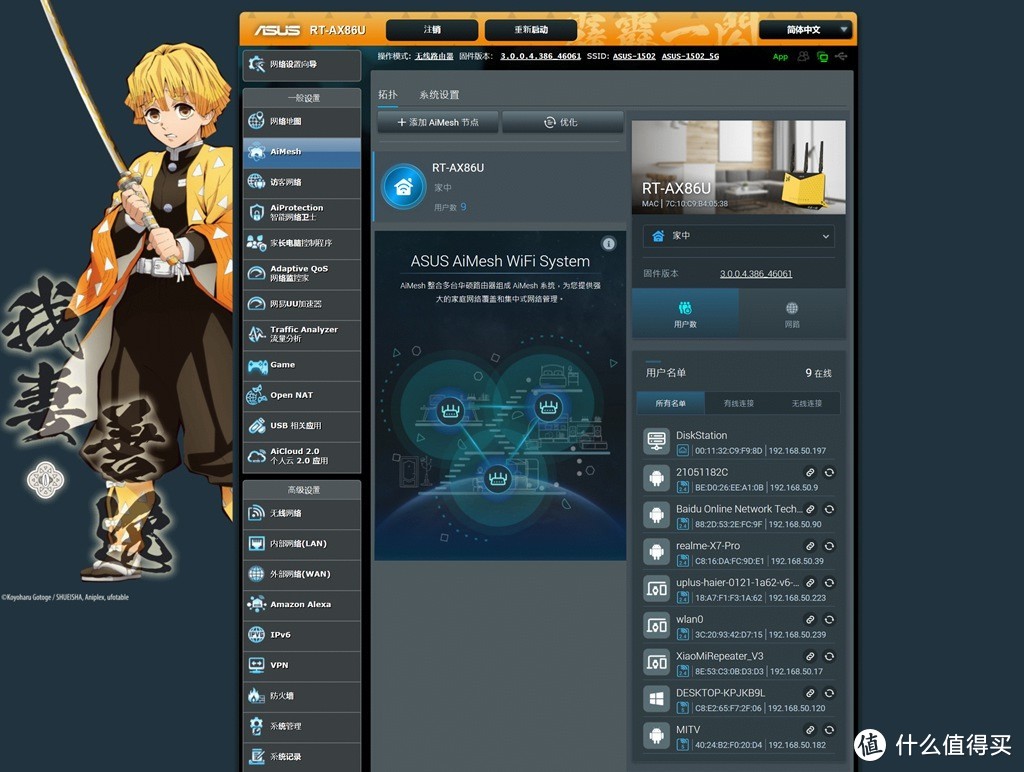This screenshot has width=1024, height=772.
Task: Click the ASUS-1502 SSID link
Action: point(633,56)
